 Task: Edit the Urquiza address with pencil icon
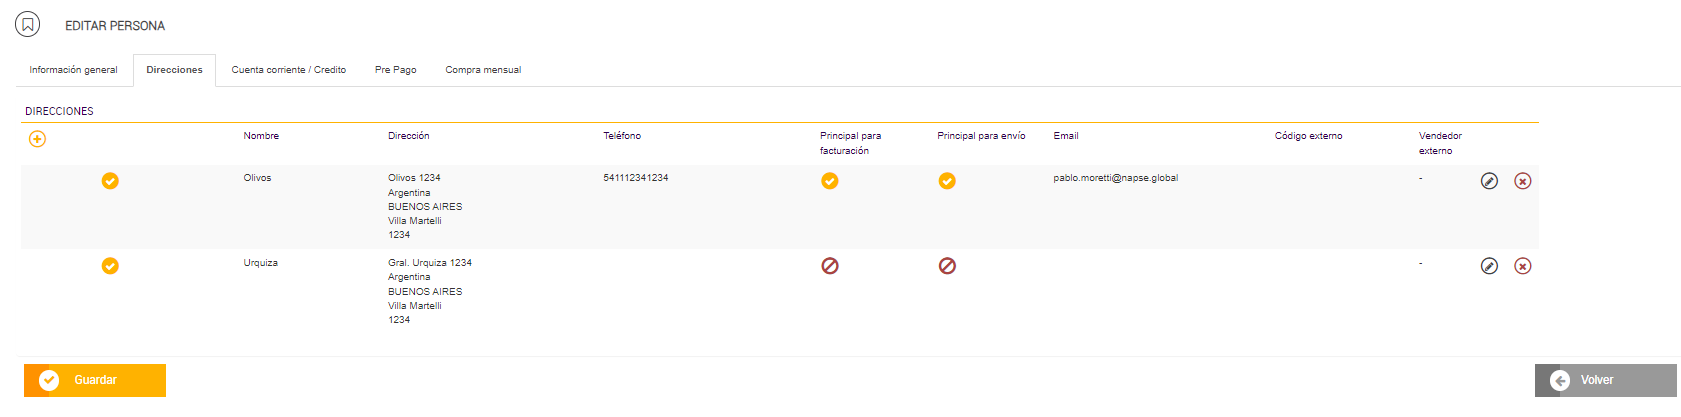(x=1489, y=266)
